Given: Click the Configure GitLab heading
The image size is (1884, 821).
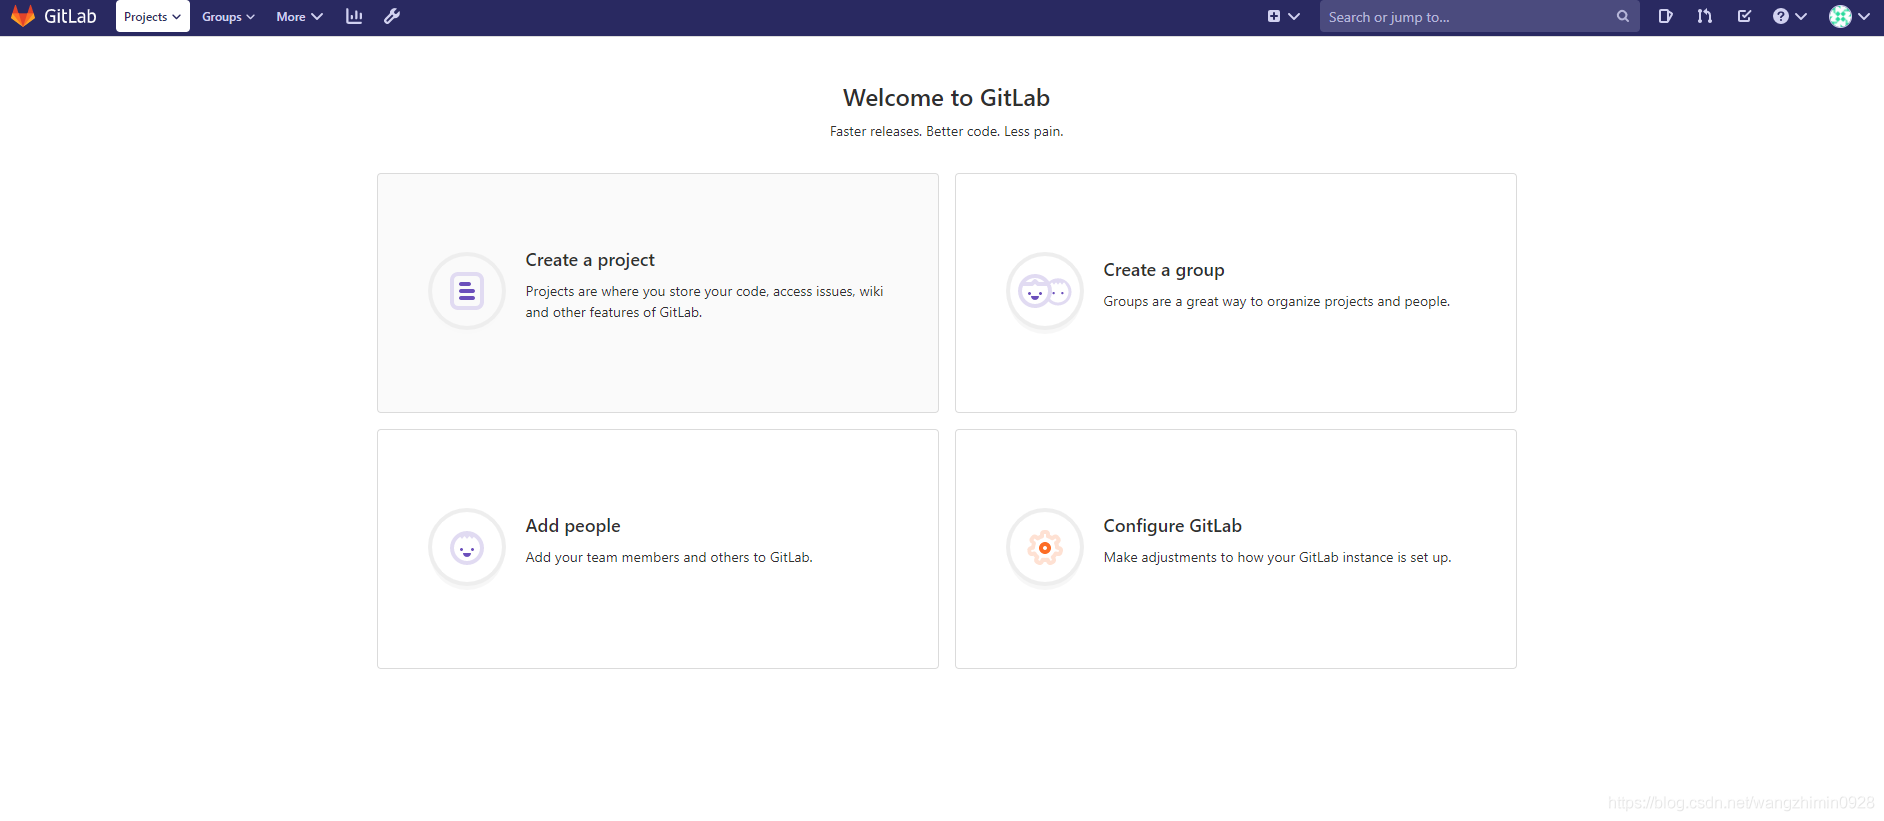Looking at the screenshot, I should [1173, 526].
